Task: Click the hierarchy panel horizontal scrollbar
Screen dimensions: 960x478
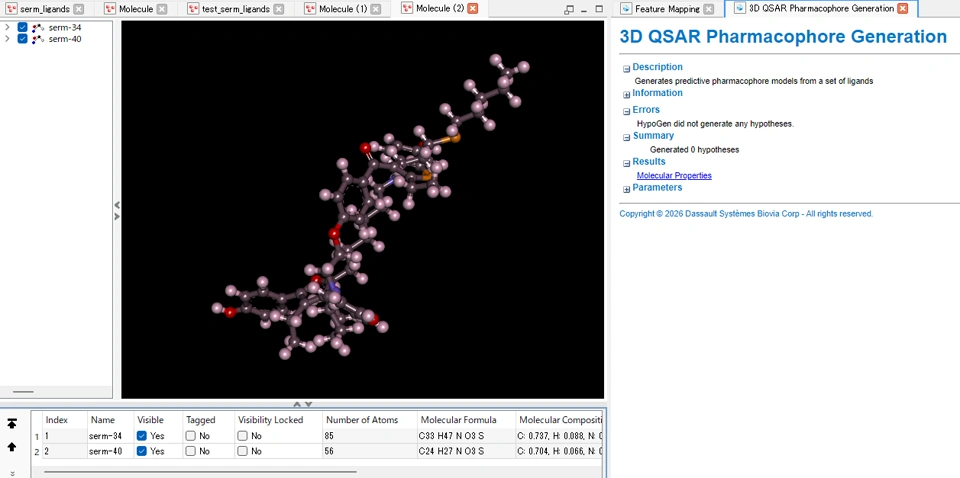Action: pyautogui.click(x=24, y=392)
